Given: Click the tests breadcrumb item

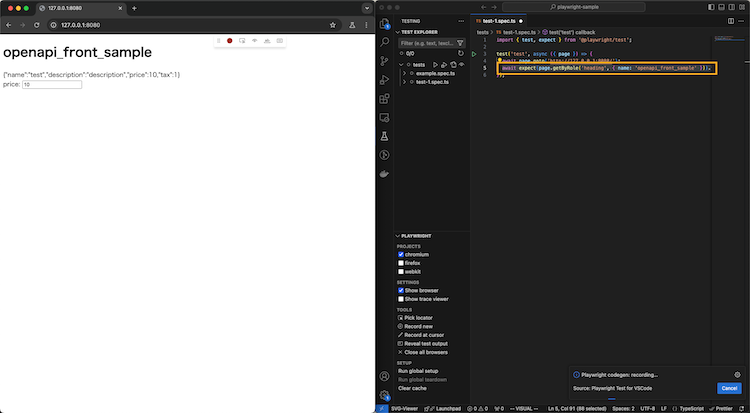Looking at the screenshot, I should click(x=483, y=33).
